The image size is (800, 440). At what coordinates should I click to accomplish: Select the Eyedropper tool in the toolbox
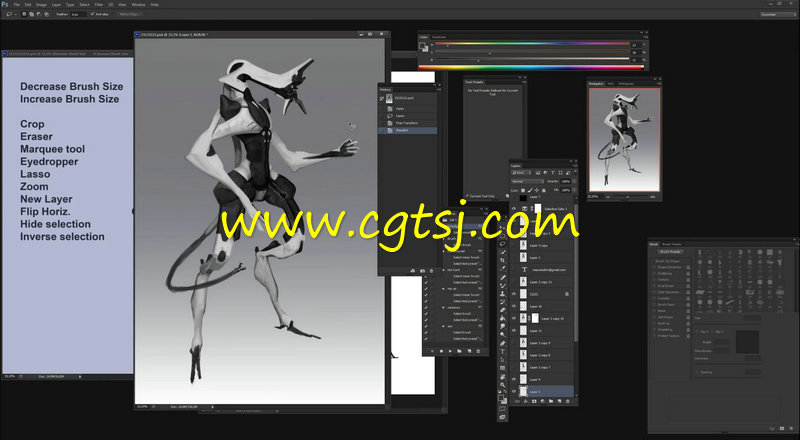click(x=503, y=268)
